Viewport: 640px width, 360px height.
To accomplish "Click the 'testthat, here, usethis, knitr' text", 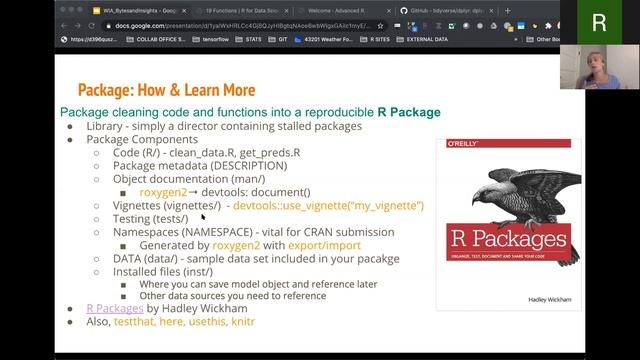I will click(184, 322).
